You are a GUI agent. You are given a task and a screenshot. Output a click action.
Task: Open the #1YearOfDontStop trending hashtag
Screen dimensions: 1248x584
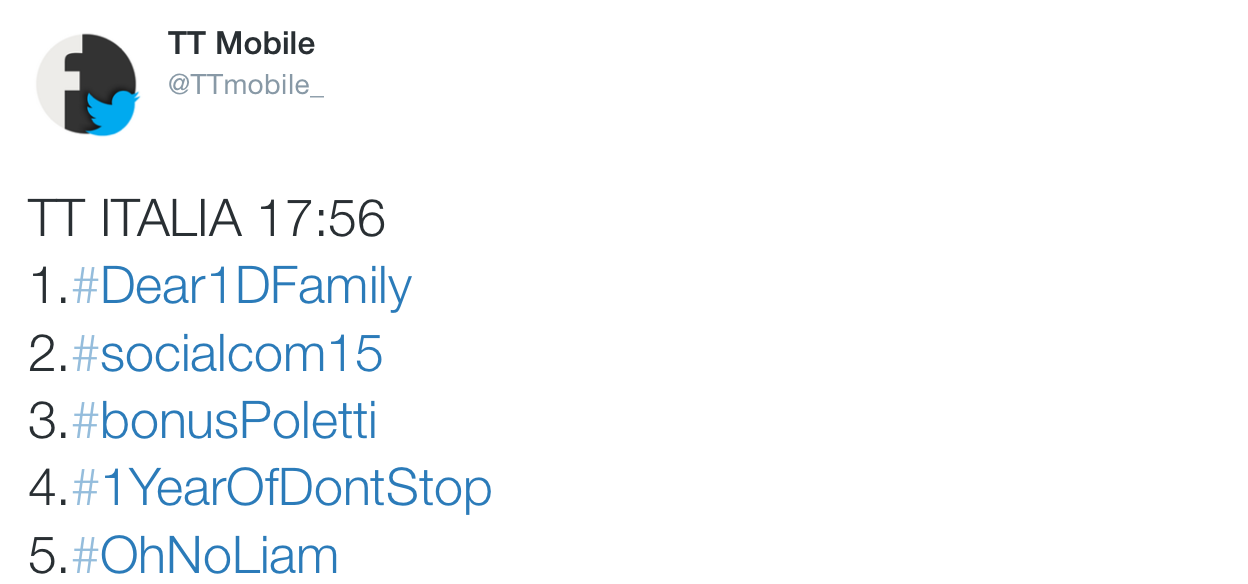282,489
